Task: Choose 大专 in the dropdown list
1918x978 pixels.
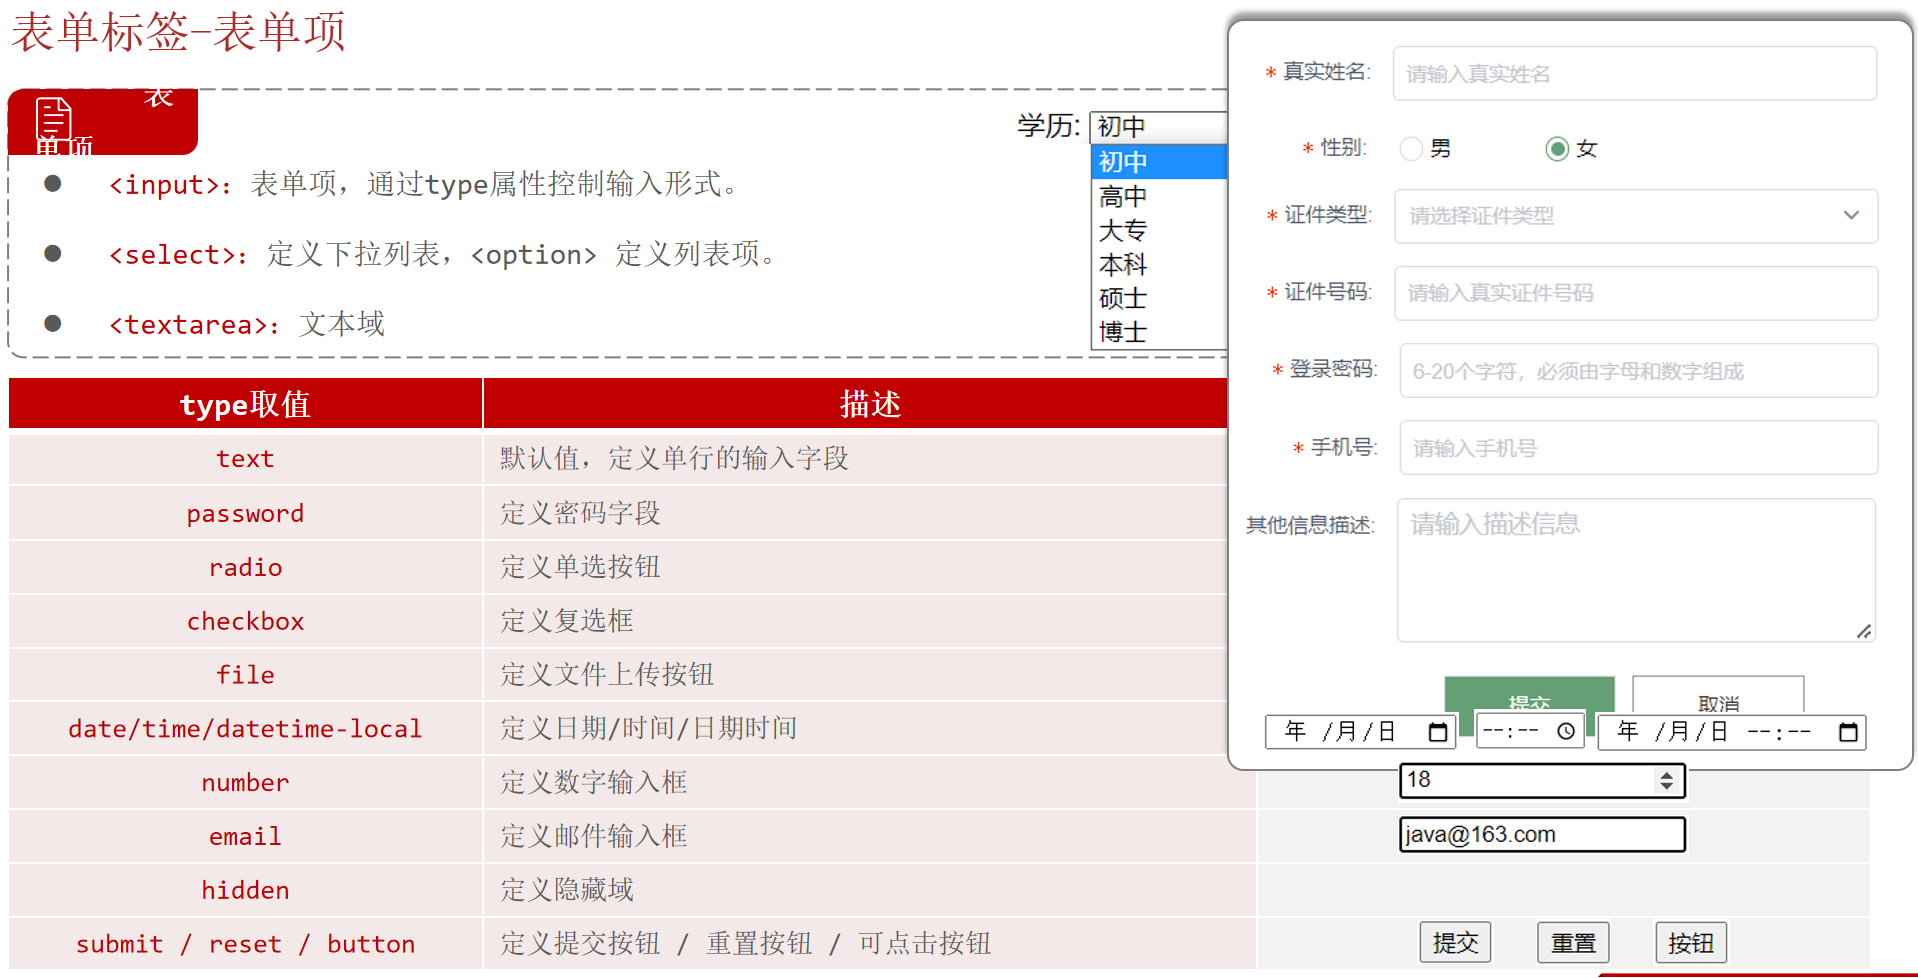Action: coord(1158,230)
